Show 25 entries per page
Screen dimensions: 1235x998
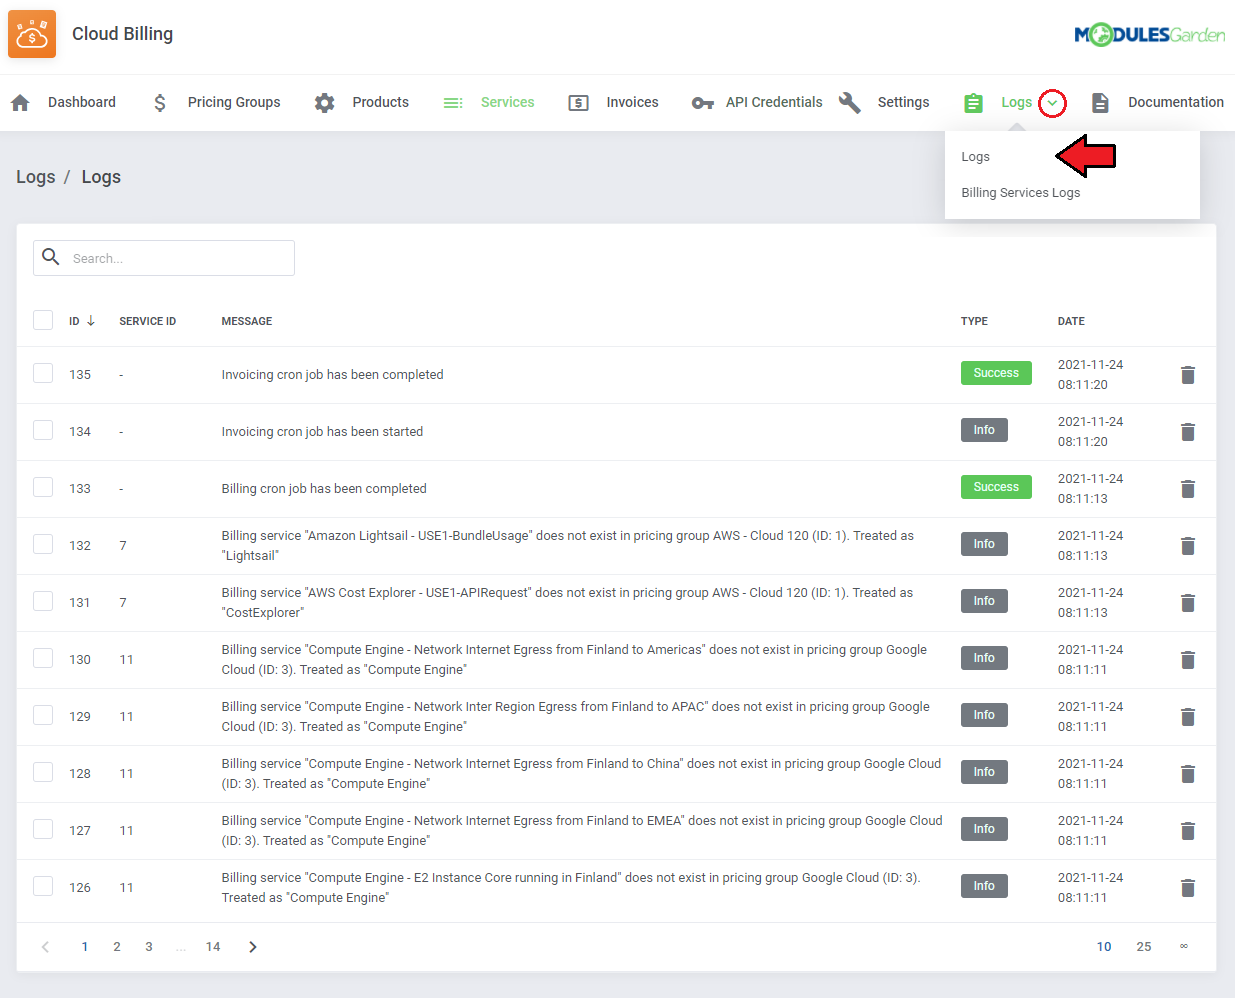[x=1144, y=947]
